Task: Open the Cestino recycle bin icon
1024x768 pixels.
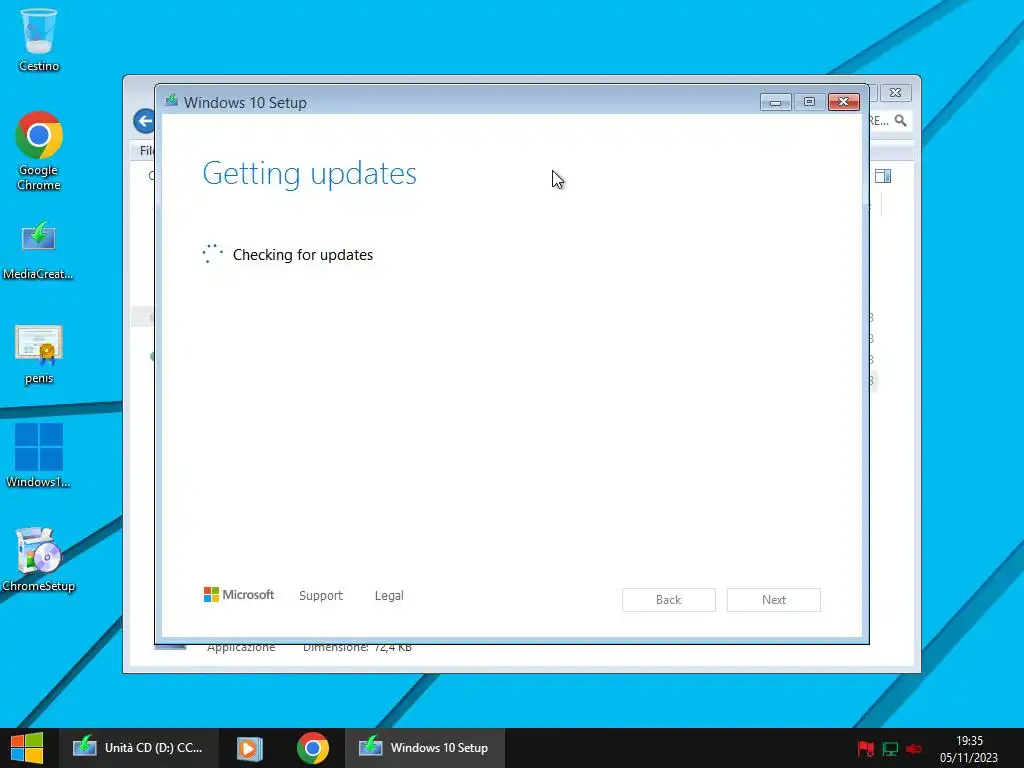Action: pyautogui.click(x=39, y=39)
